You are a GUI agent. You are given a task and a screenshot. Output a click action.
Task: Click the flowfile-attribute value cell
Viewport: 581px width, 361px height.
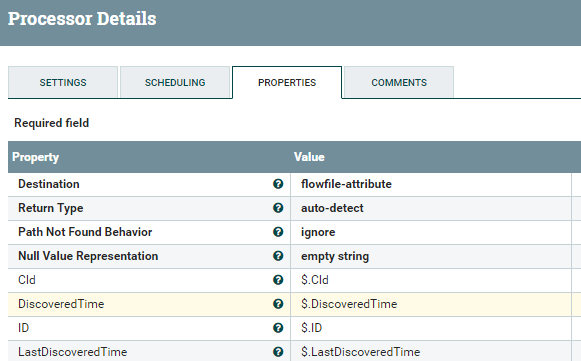tap(431, 184)
